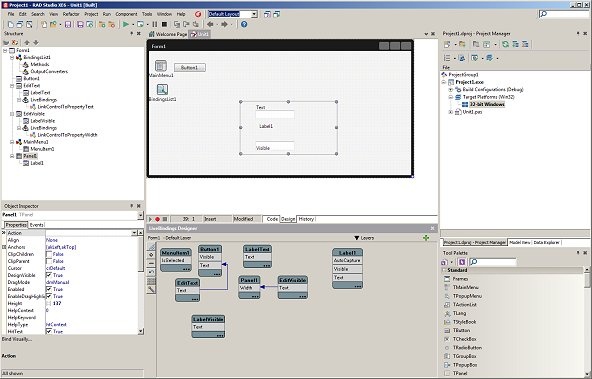Open the Layers dropdown in LiveBindings Designer
592x379 pixels.
click(x=364, y=238)
